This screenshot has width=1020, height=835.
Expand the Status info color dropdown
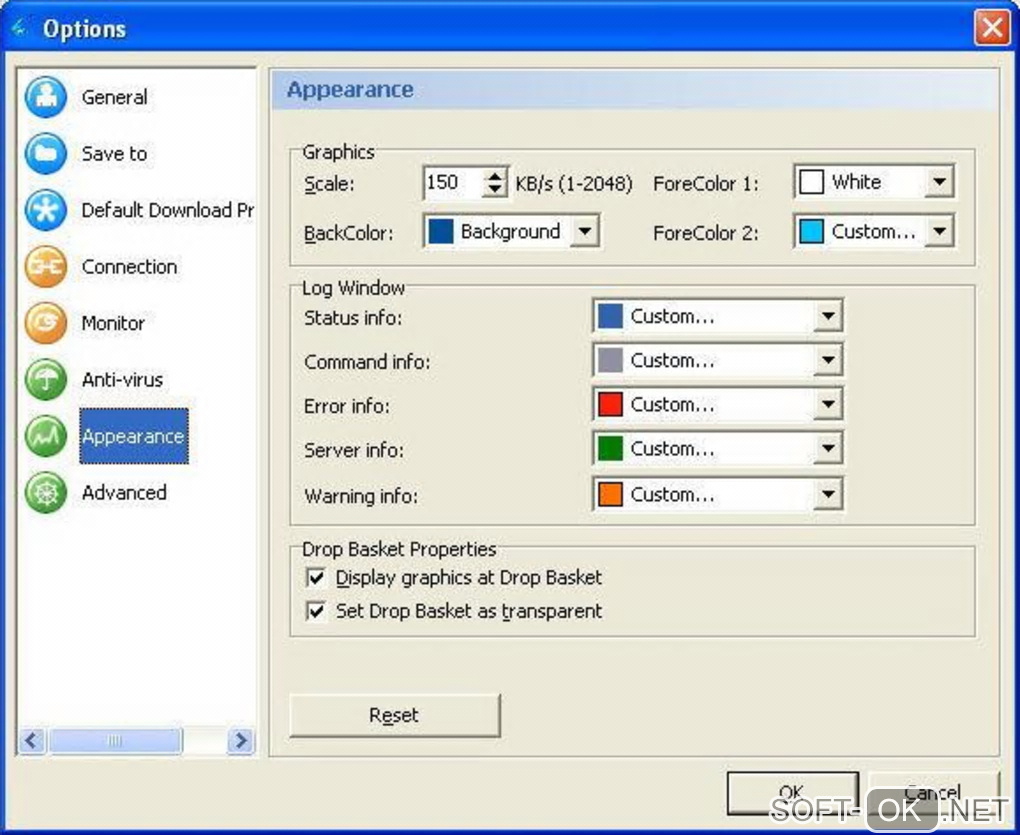click(x=827, y=316)
